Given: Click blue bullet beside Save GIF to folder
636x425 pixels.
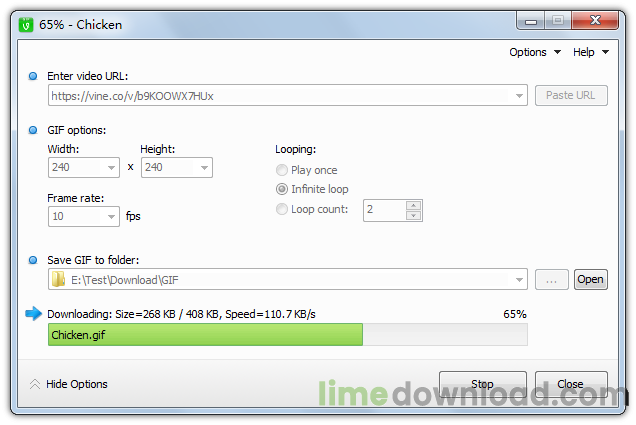Looking at the screenshot, I should point(33,260).
